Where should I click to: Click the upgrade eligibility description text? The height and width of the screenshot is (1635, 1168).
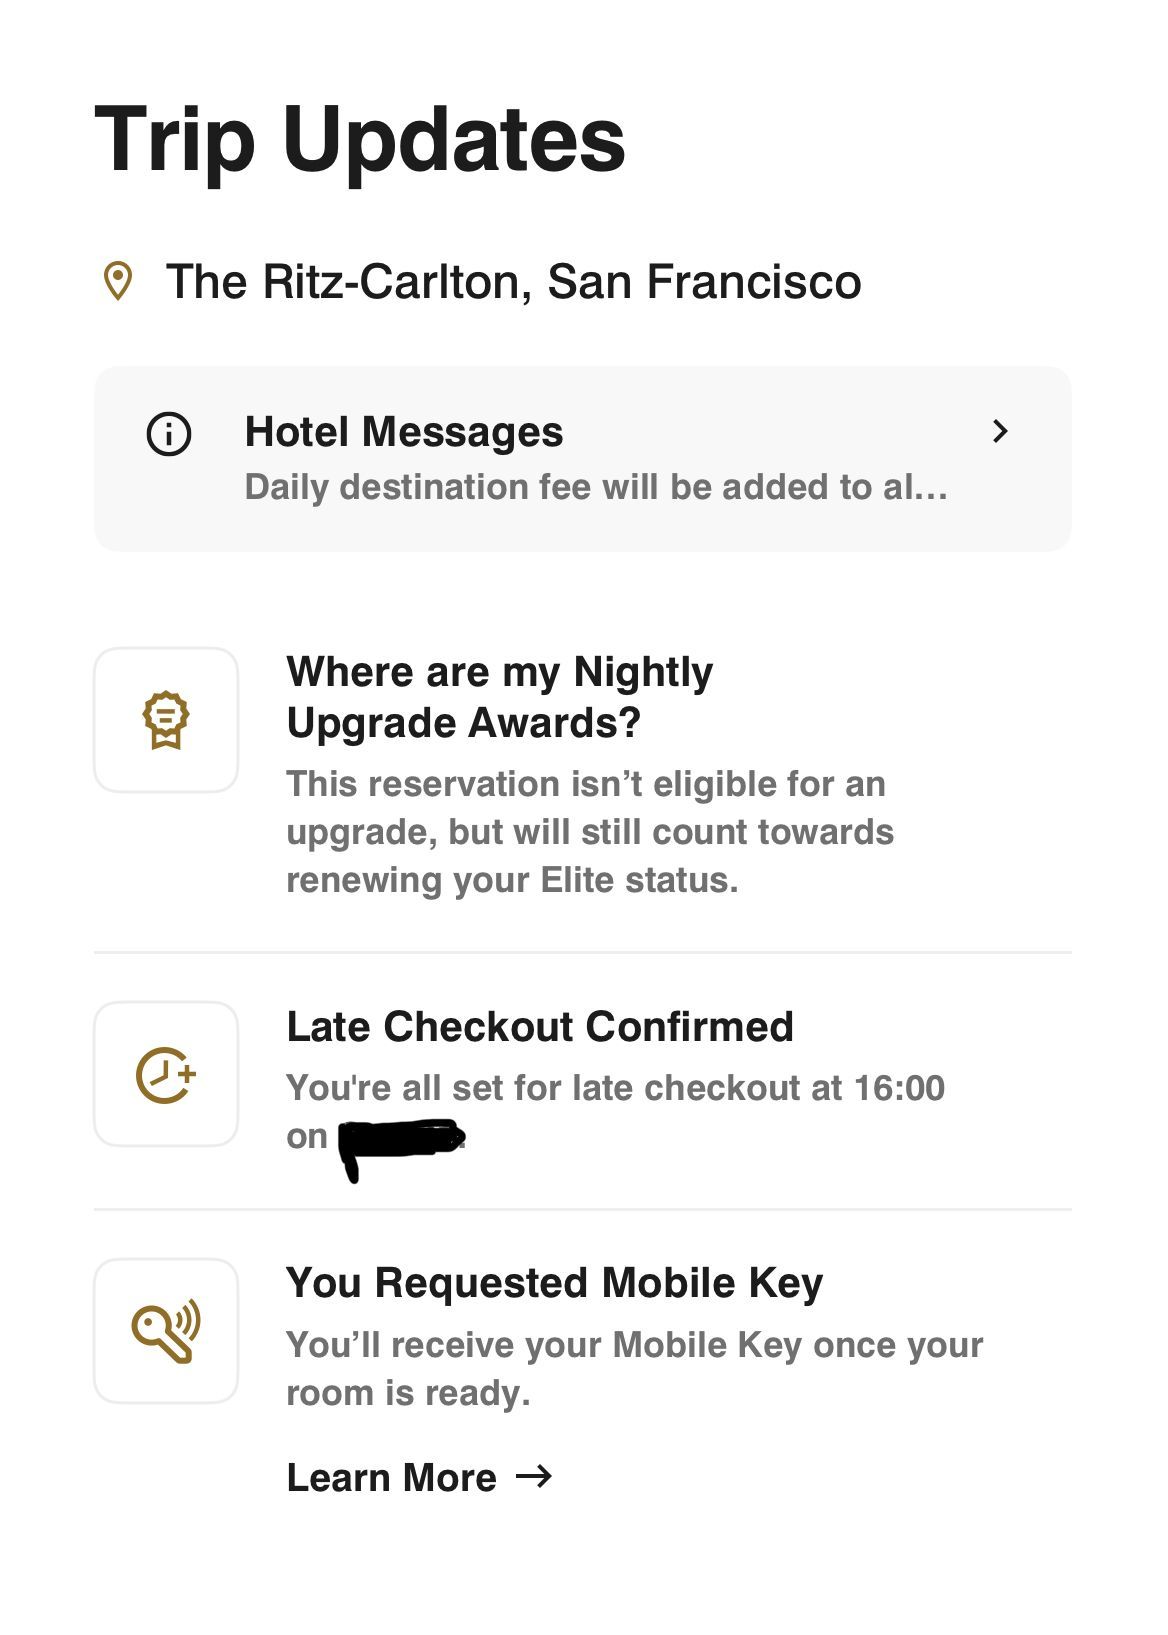click(x=590, y=832)
